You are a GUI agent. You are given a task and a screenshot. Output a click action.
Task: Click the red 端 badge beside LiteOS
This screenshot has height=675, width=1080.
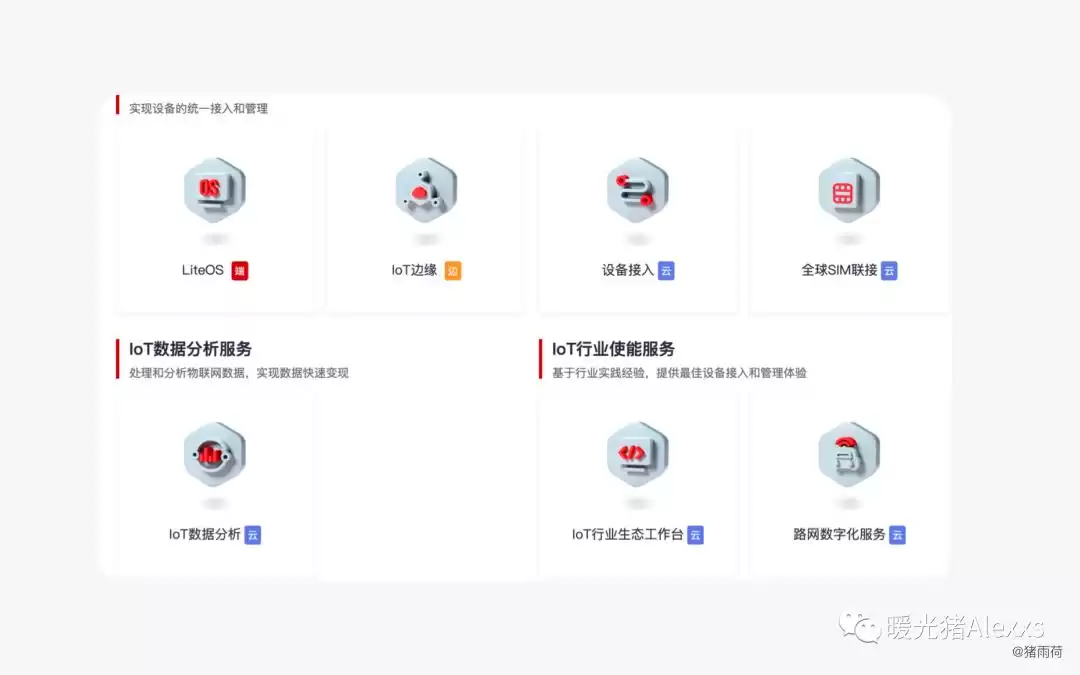click(242, 270)
